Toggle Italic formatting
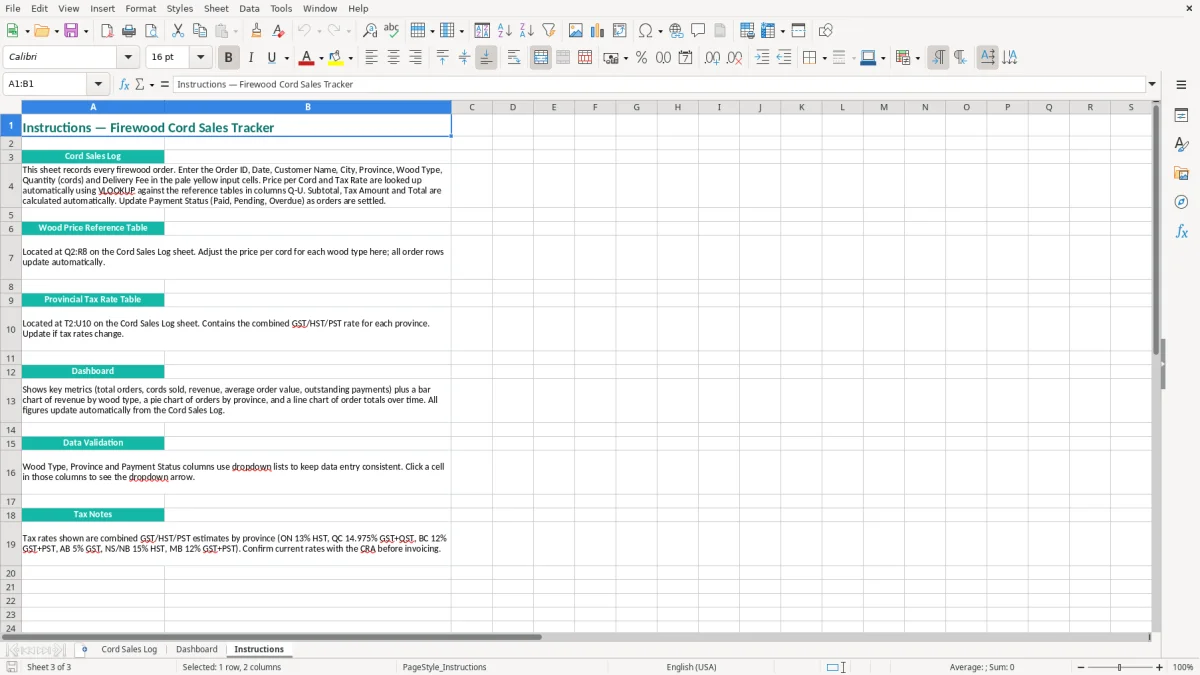The image size is (1200, 675). (250, 58)
